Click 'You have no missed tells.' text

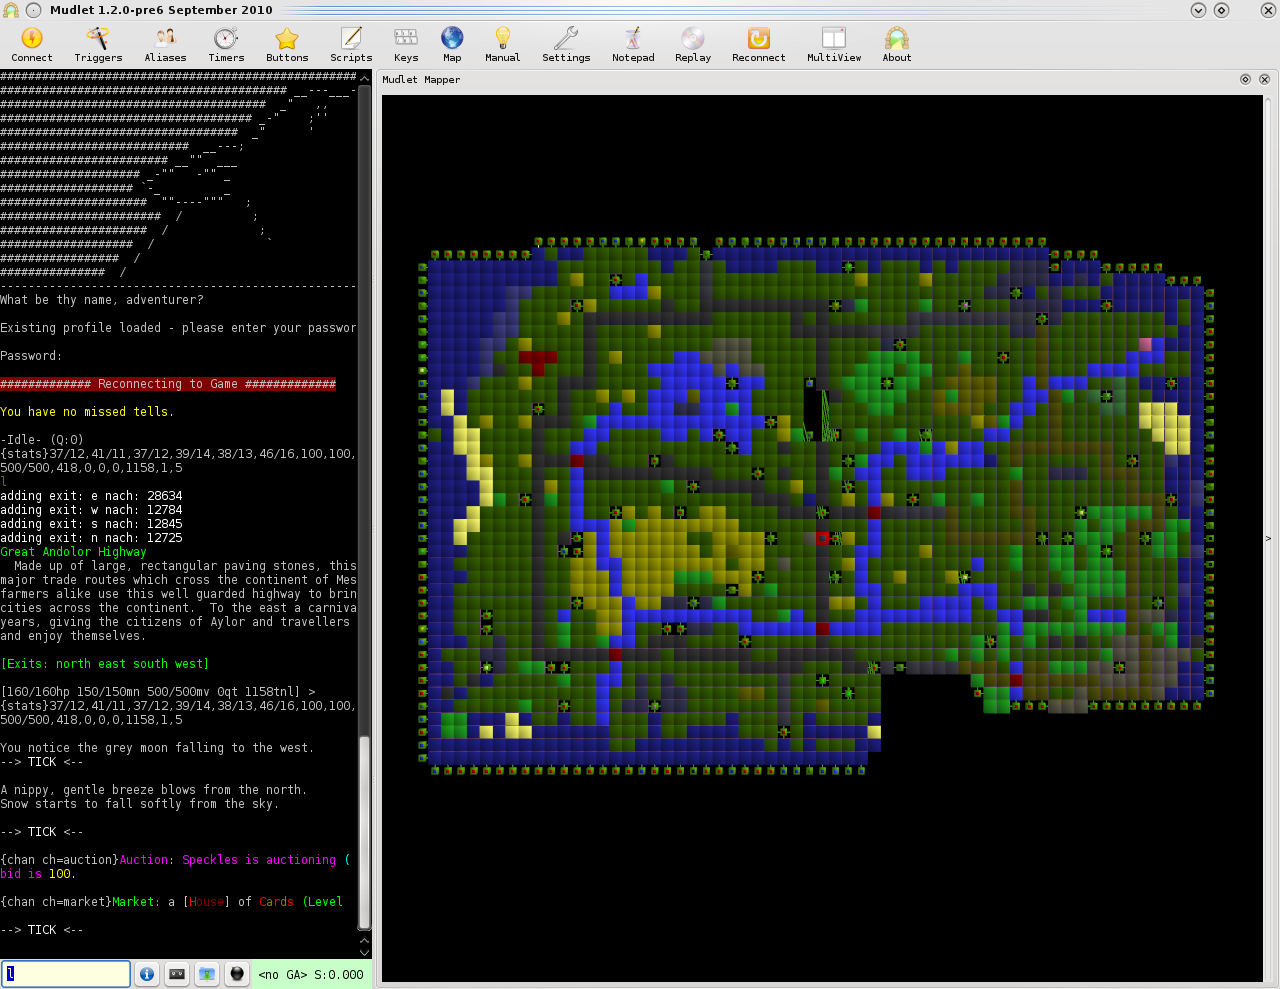[x=87, y=412]
